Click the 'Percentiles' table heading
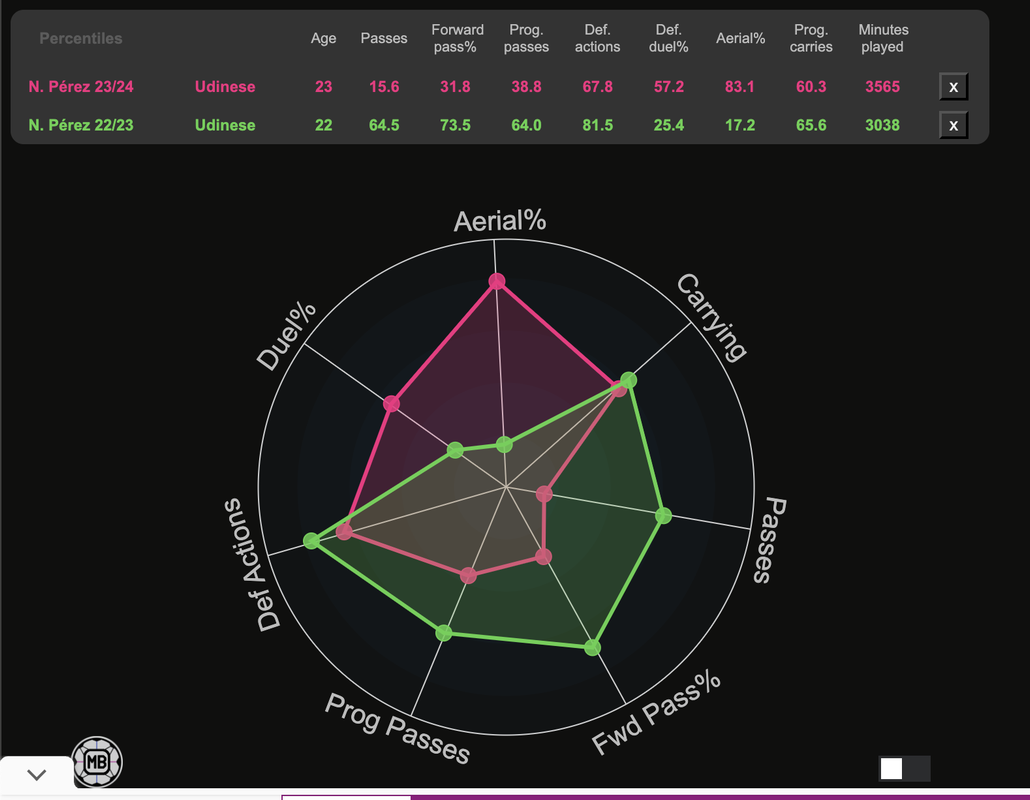The width and height of the screenshot is (1030, 800). [x=81, y=38]
